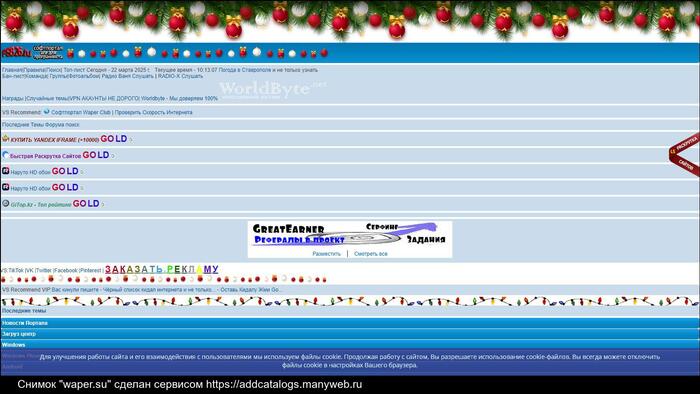
Task: Expand the Новости Портала section
Action: (350, 323)
